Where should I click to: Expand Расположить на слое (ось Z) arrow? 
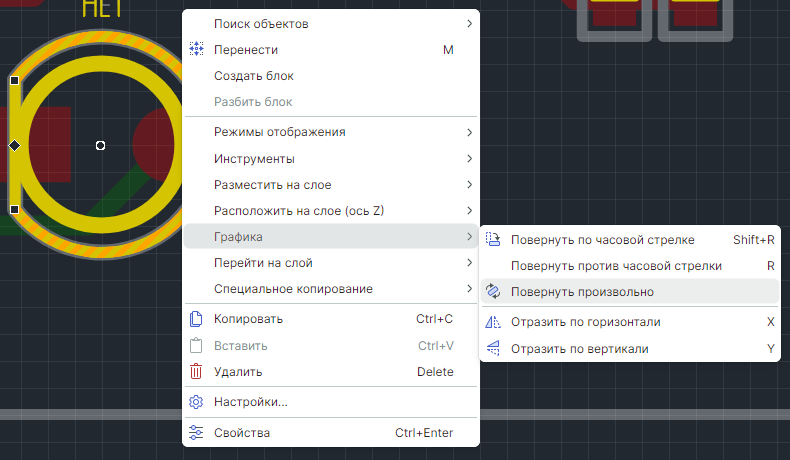[x=469, y=211]
